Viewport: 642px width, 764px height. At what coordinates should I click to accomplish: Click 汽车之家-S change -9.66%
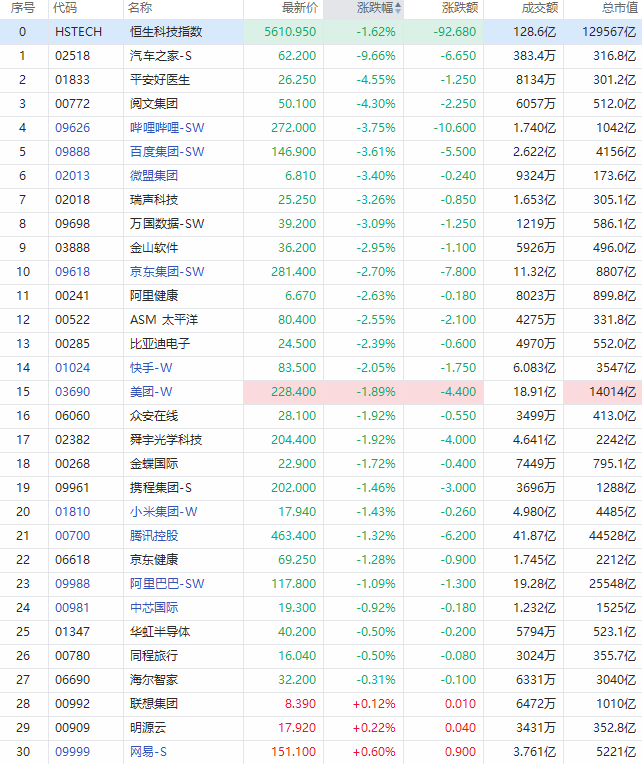pyautogui.click(x=376, y=56)
